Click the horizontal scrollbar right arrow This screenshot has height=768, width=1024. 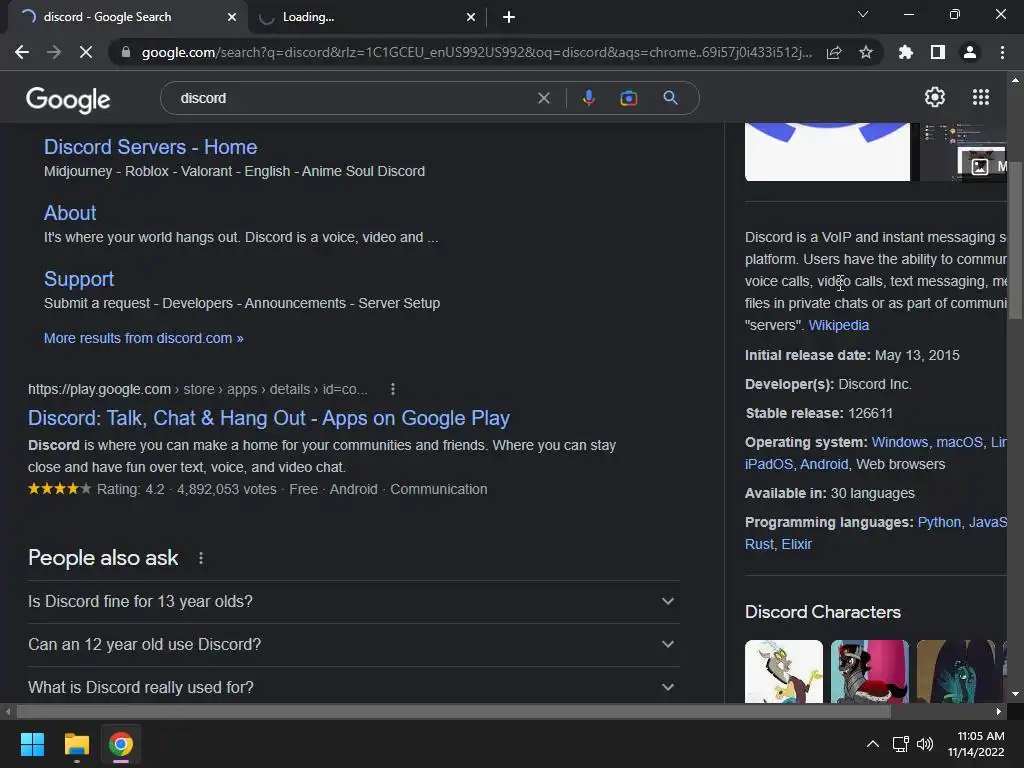(x=999, y=712)
